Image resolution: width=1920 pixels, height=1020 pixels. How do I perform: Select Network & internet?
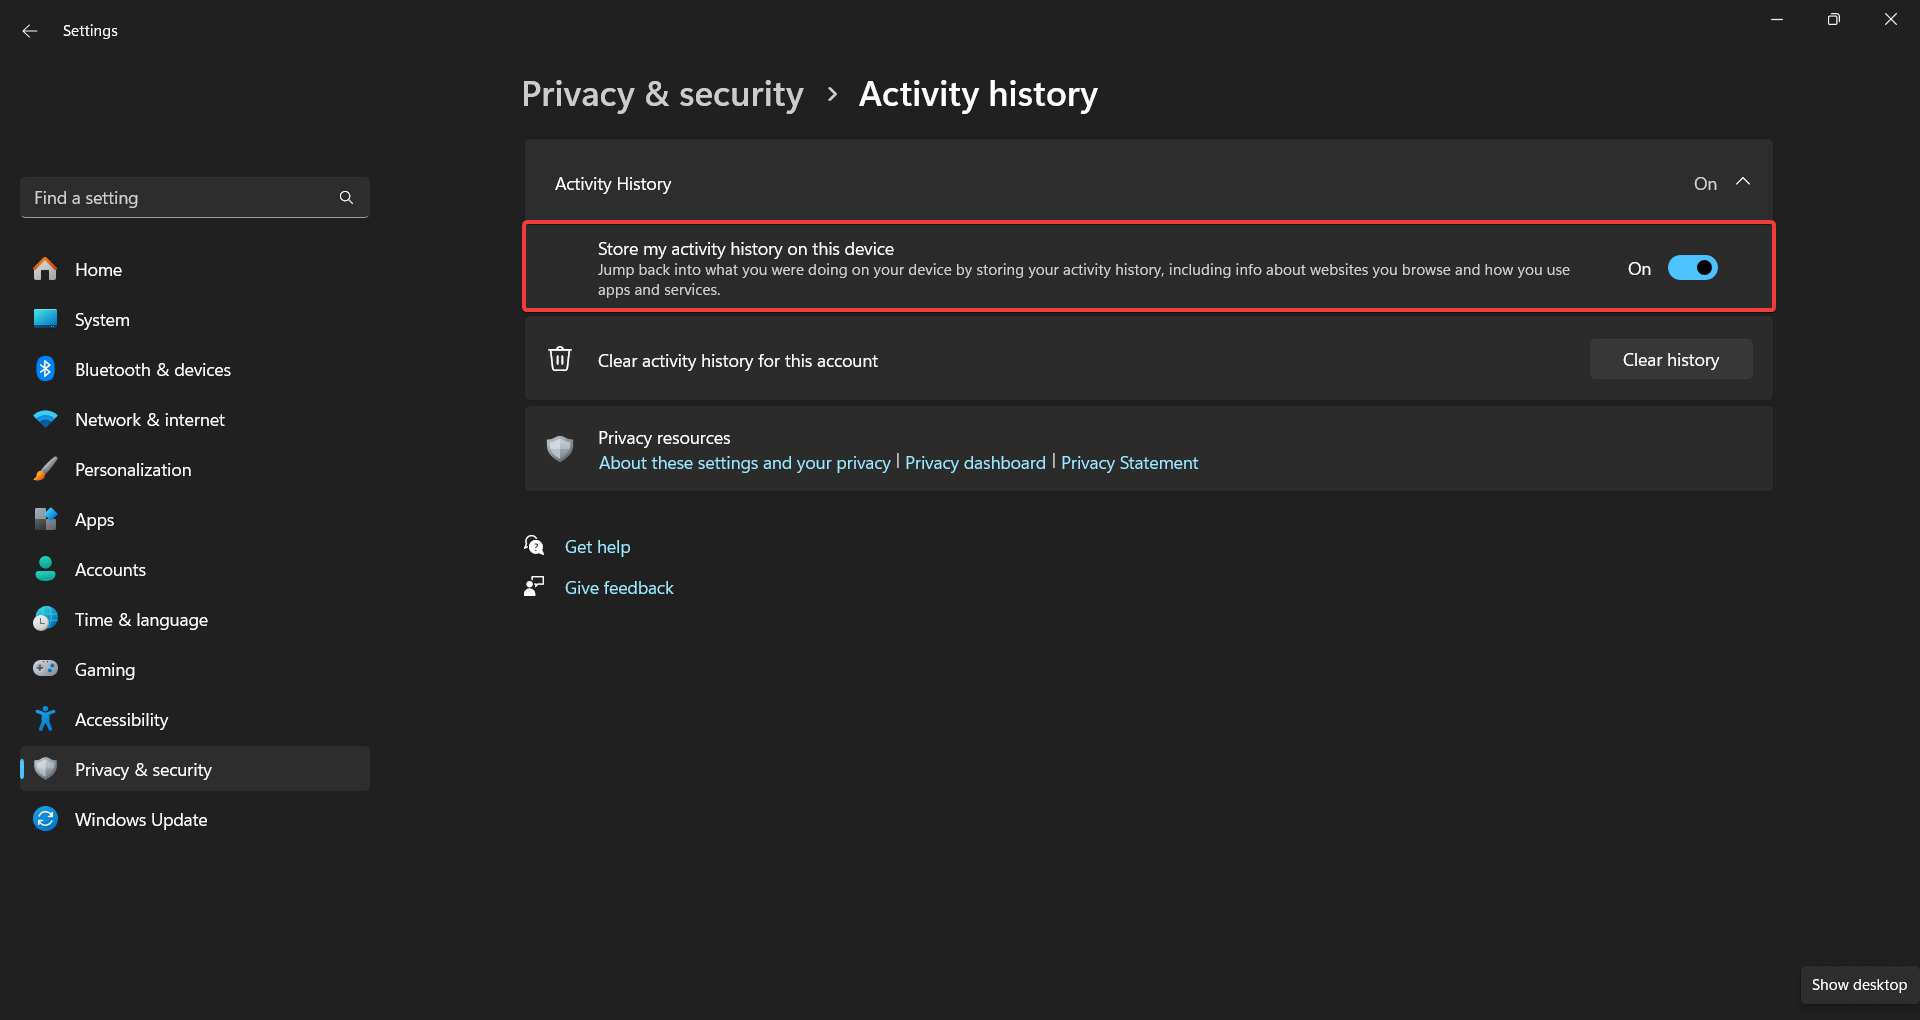pos(195,419)
